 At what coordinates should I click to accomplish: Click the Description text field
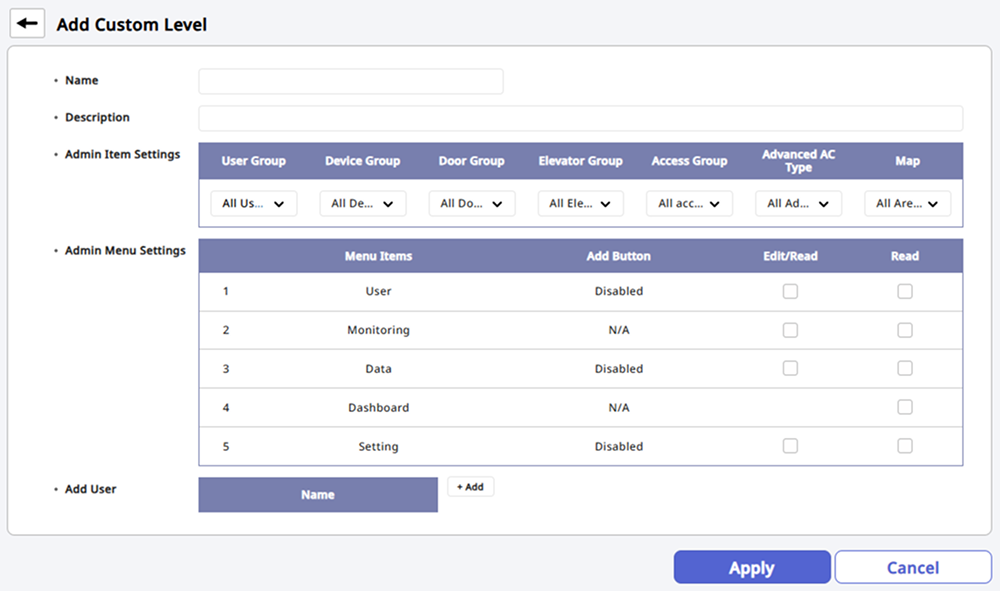[x=580, y=118]
